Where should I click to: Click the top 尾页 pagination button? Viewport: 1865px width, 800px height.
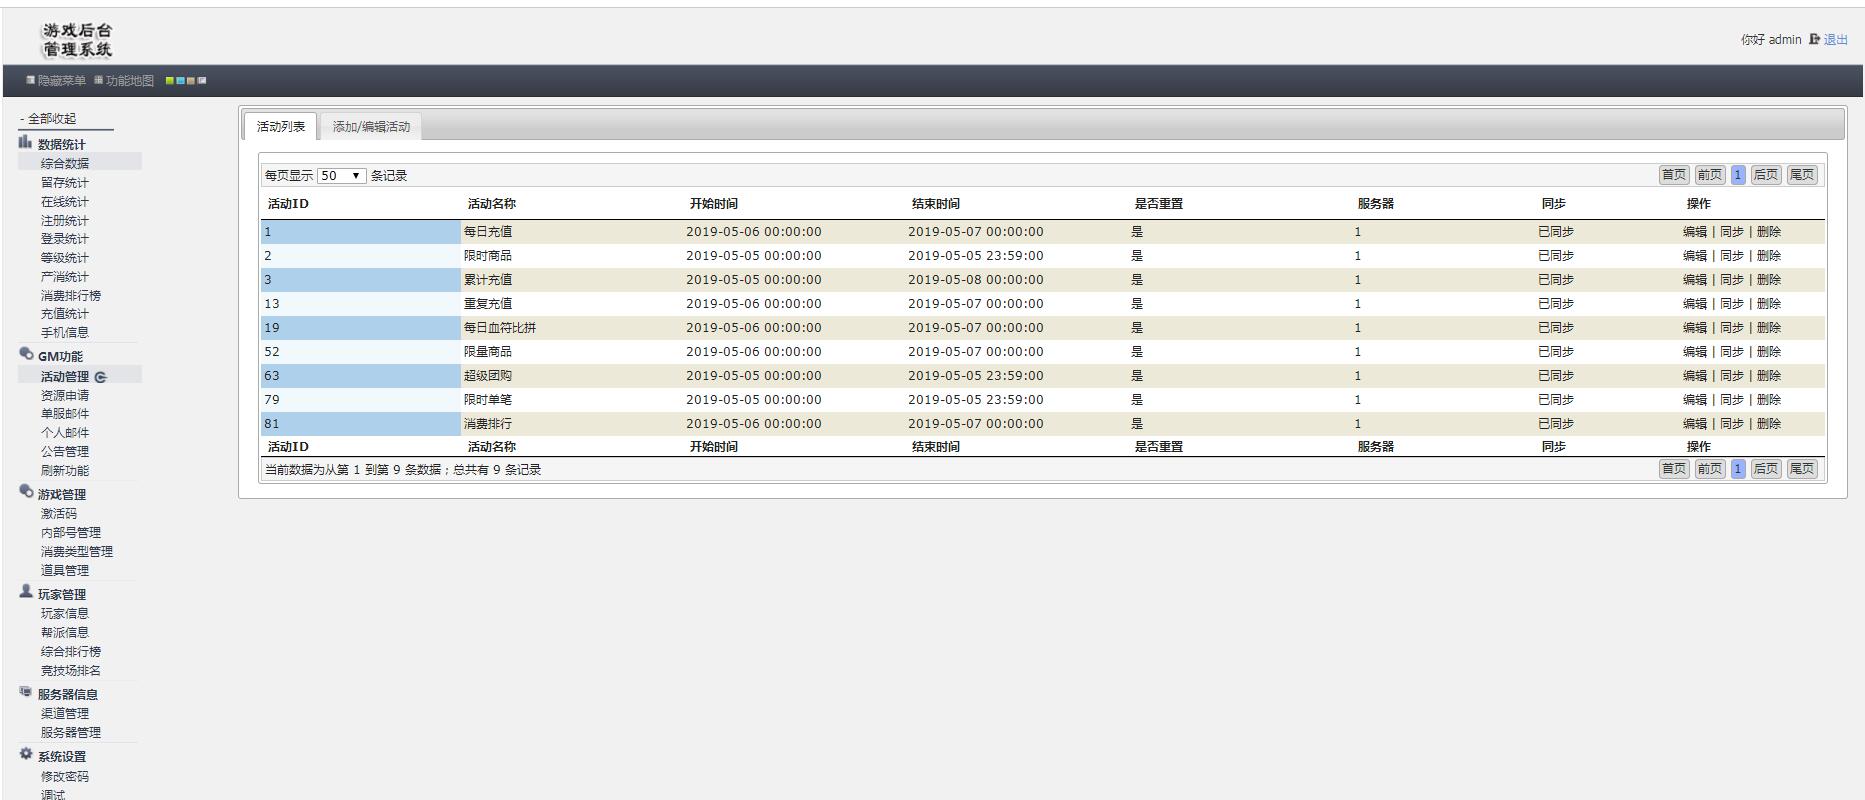click(1801, 175)
